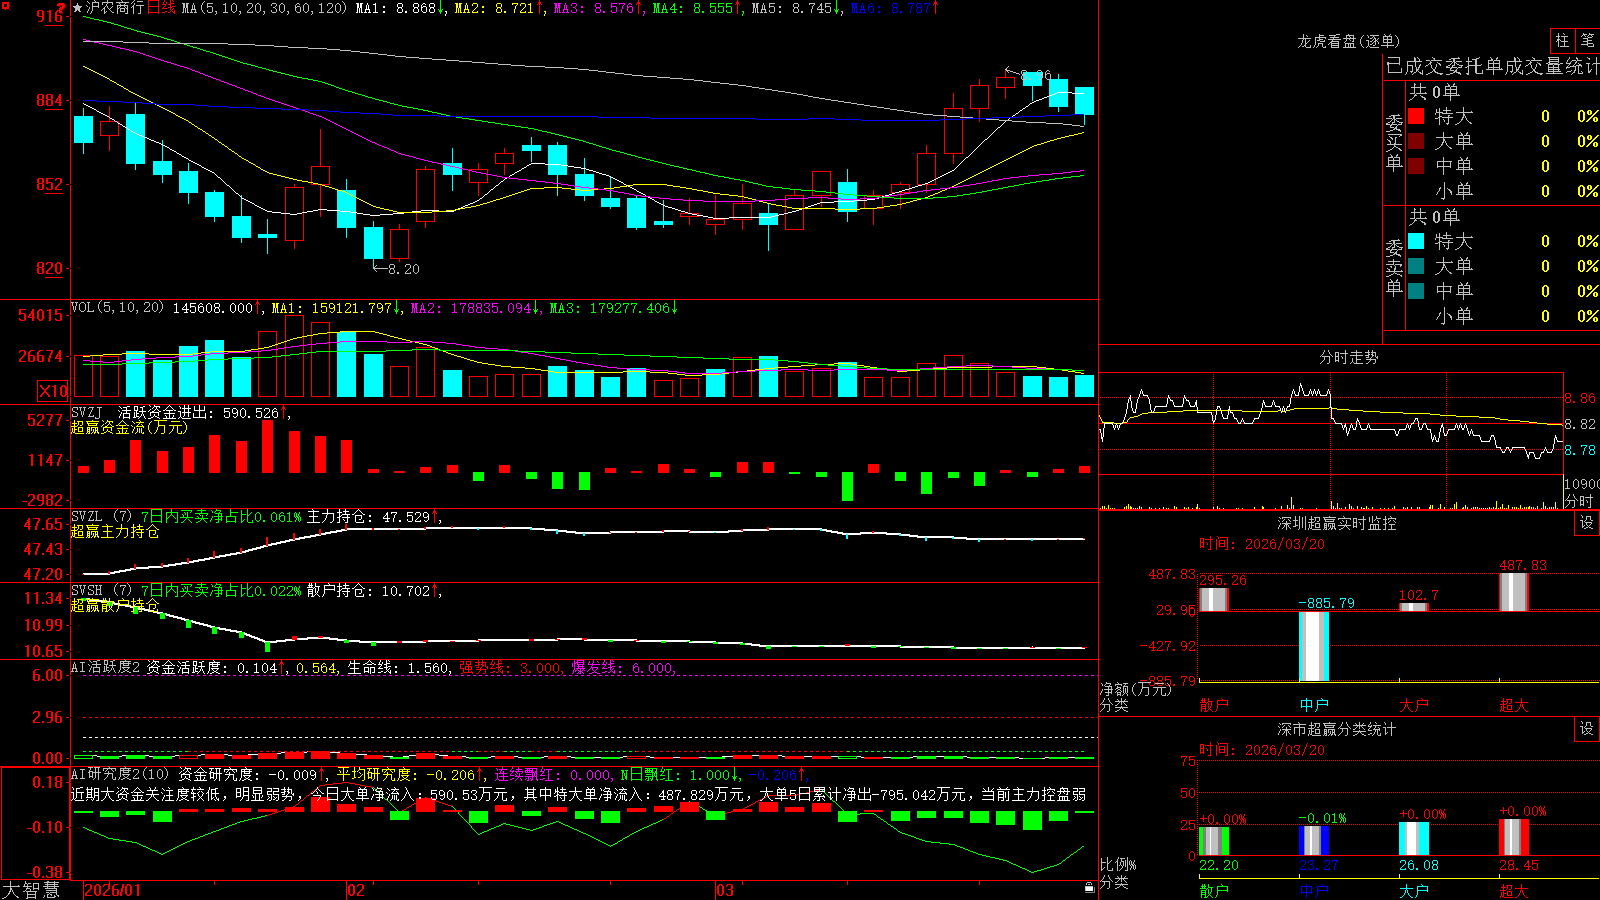Screen dimensions: 1600x900
Task: Click the MA4: 8.555 value
Action: (697, 8)
